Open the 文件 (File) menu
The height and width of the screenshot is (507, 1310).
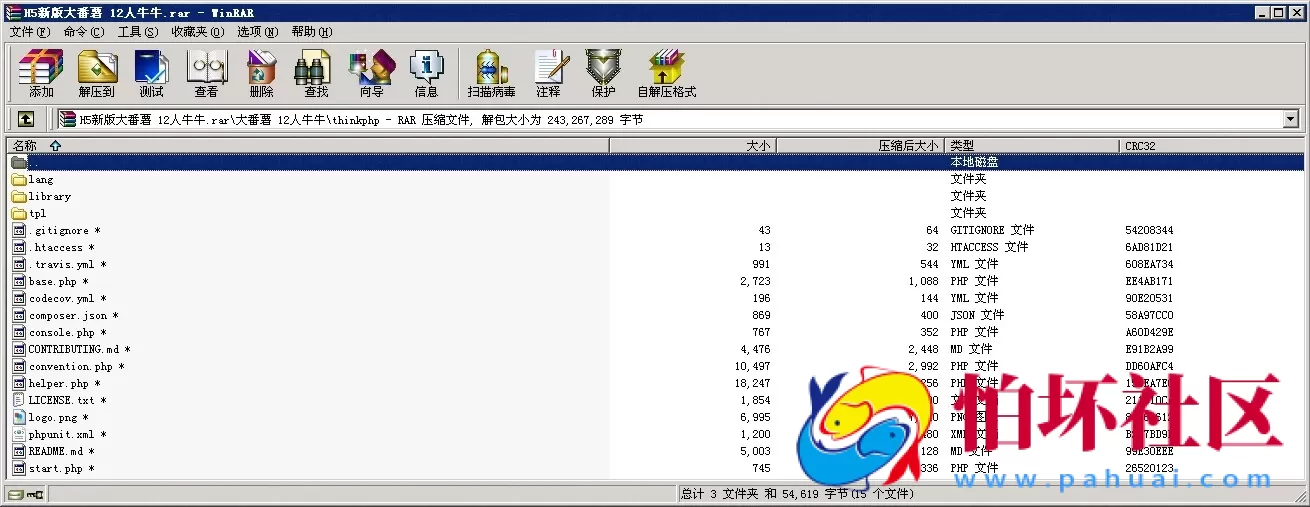29,32
